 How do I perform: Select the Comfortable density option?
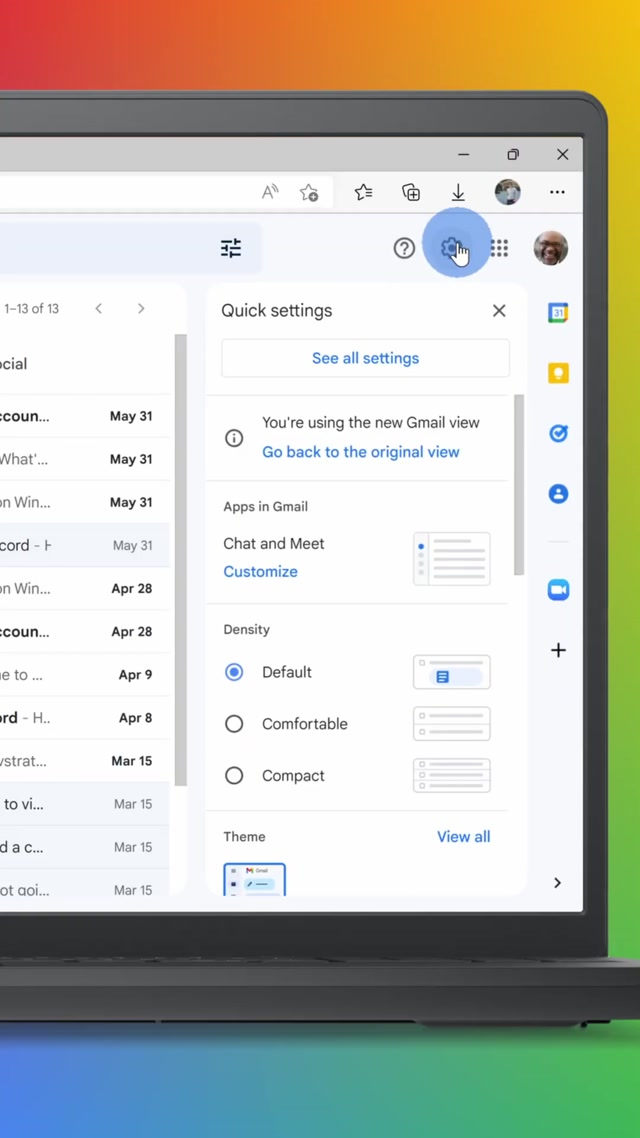pyautogui.click(x=234, y=724)
